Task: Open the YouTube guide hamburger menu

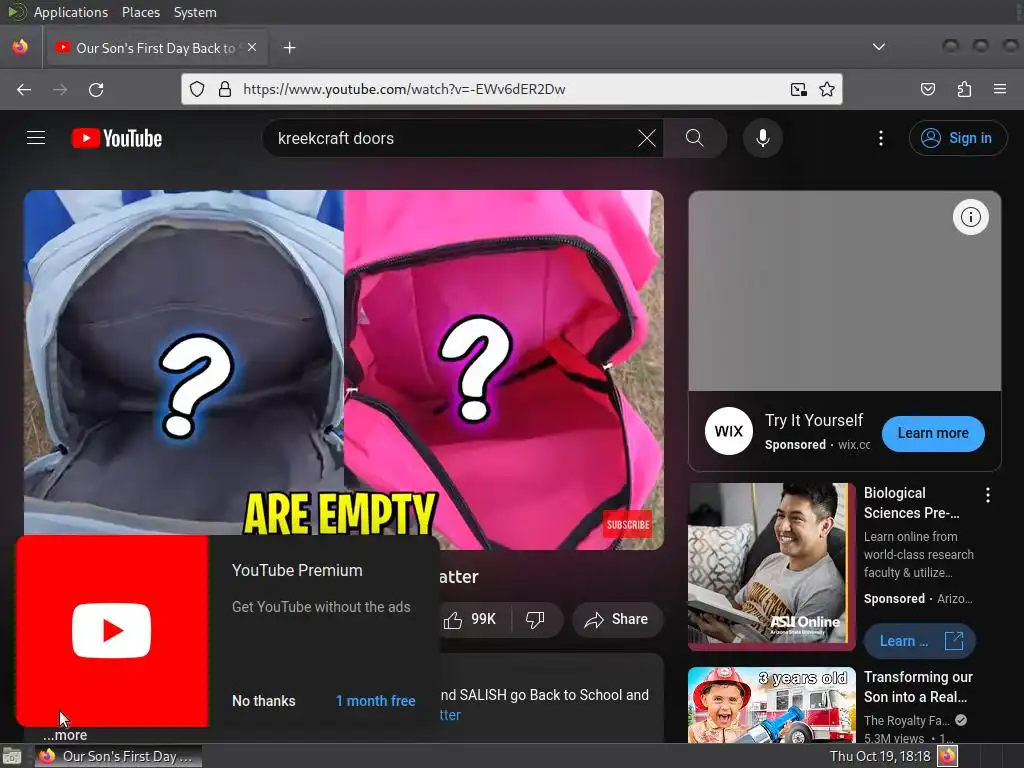Action: point(36,138)
